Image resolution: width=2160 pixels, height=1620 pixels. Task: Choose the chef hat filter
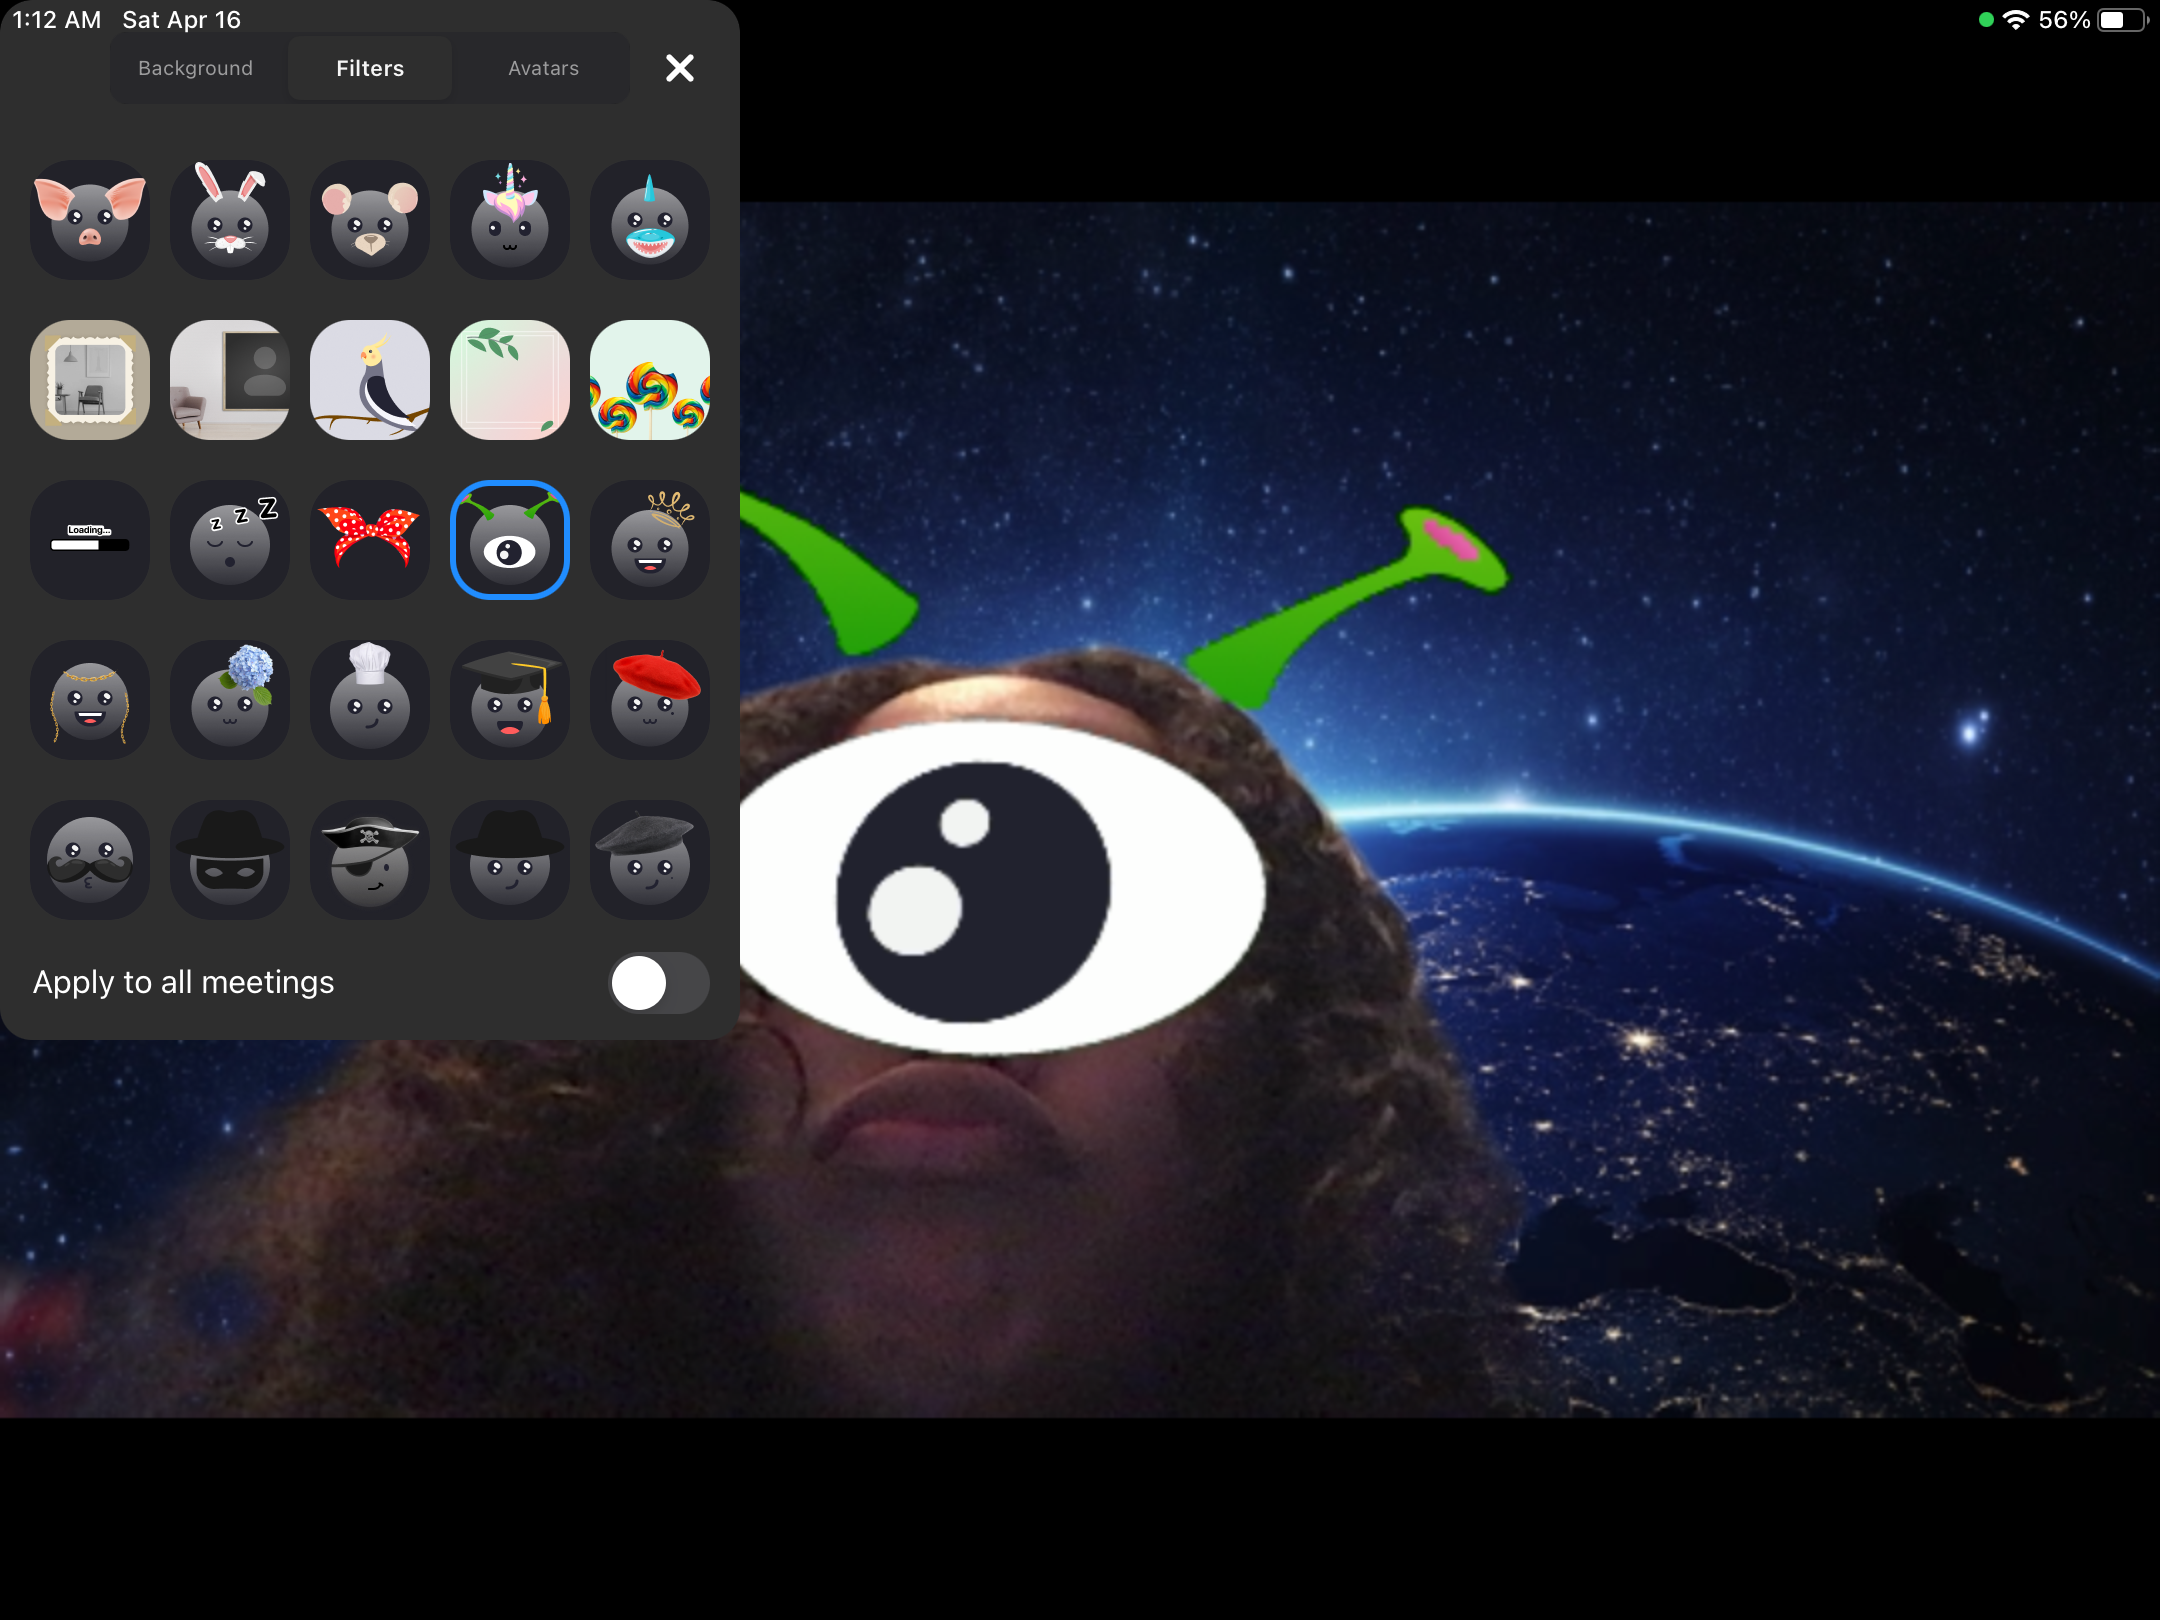(x=370, y=700)
